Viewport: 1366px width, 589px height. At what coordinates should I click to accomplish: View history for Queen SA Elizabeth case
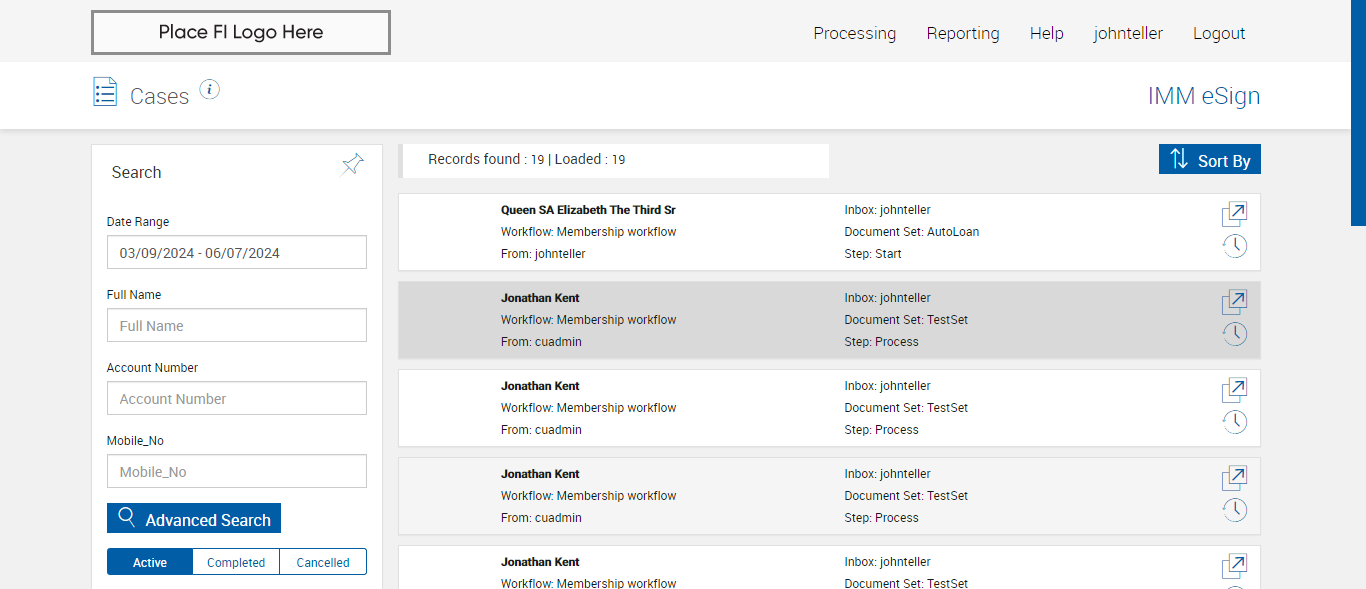coord(1234,246)
